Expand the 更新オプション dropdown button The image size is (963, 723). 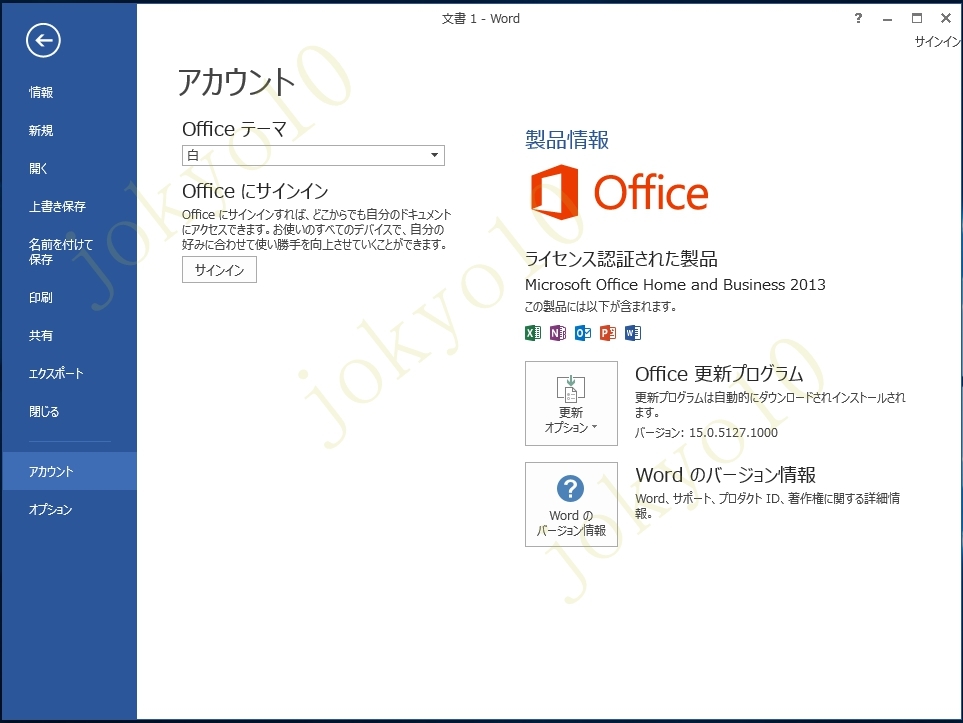571,403
